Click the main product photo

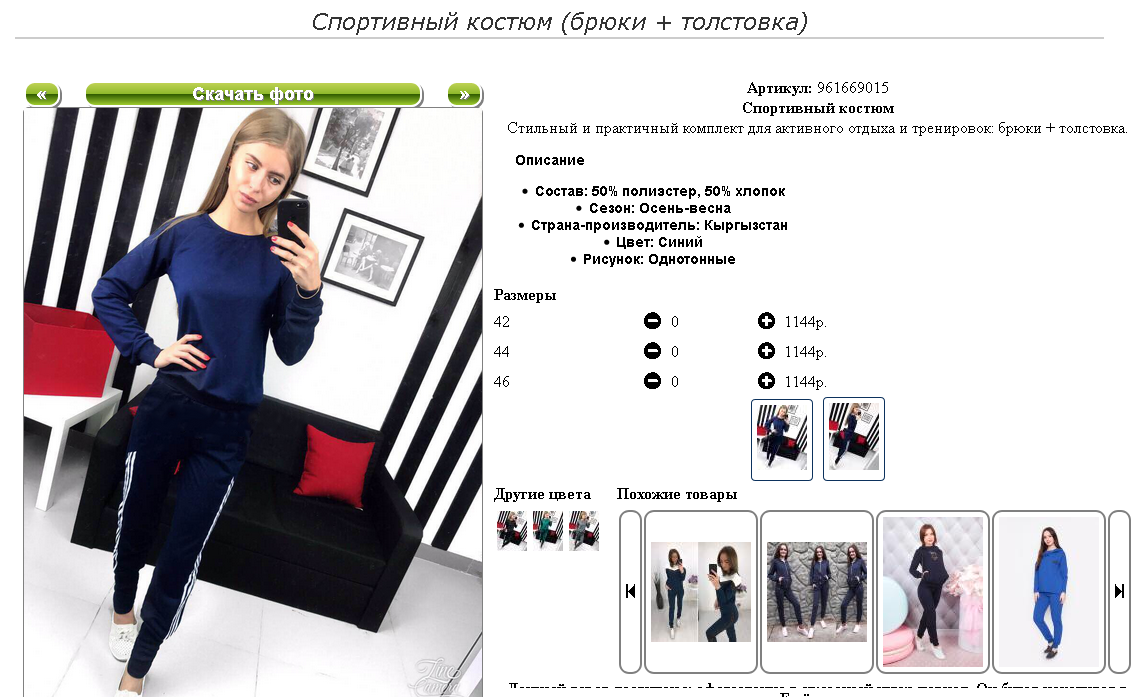click(x=253, y=402)
